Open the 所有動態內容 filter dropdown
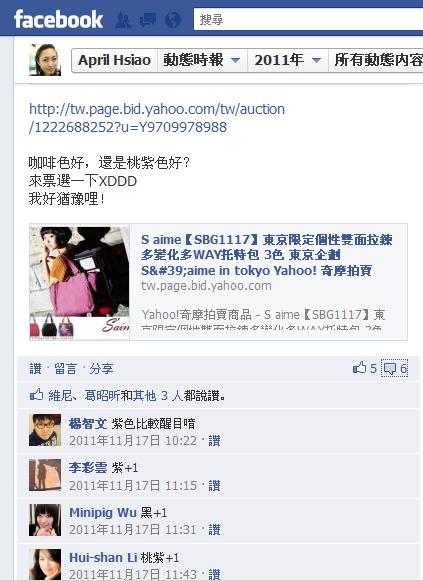This screenshot has height=581, width=423. click(376, 60)
